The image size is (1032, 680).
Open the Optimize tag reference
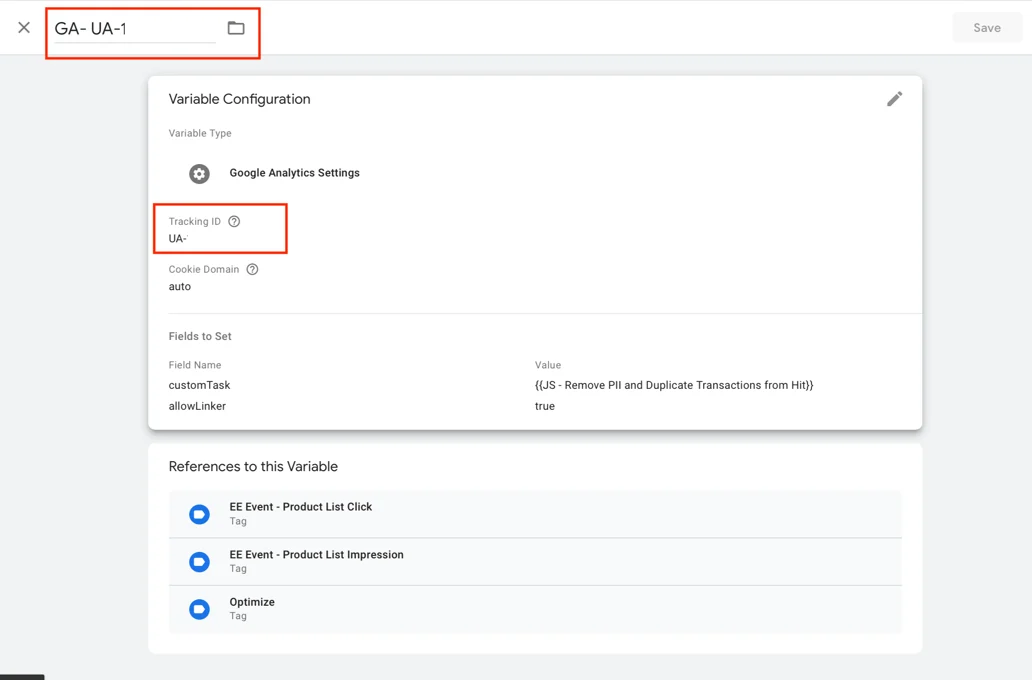[251, 601]
